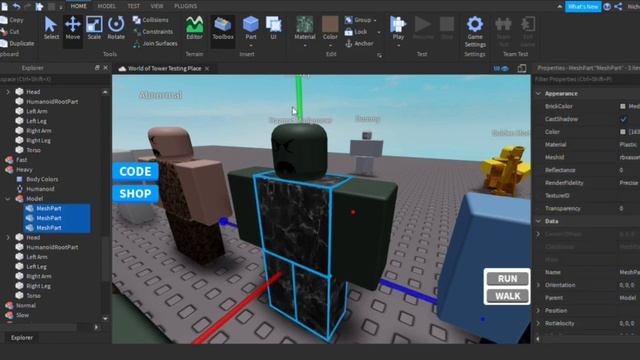Expand the Position property
The height and width of the screenshot is (360, 640).
click(538, 311)
